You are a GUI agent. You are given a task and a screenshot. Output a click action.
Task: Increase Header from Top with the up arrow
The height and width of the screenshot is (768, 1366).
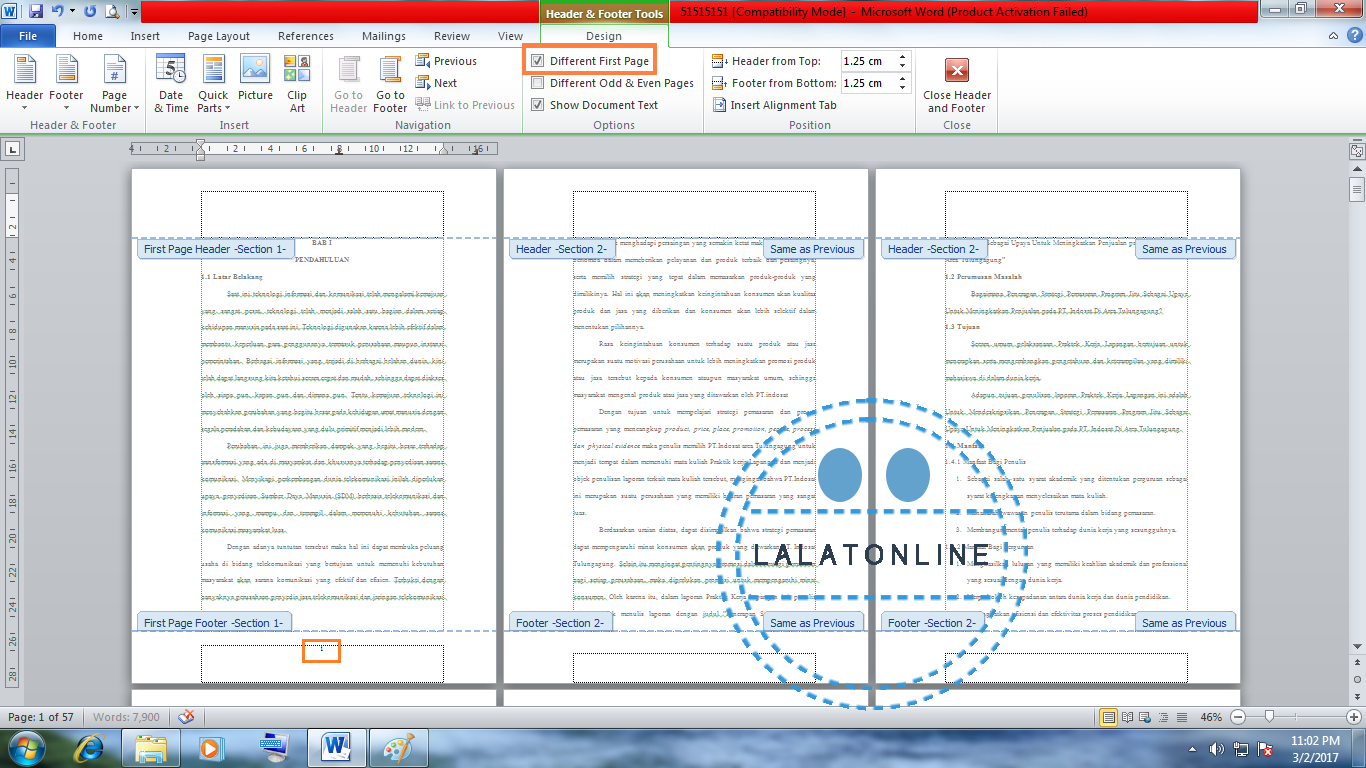point(903,57)
